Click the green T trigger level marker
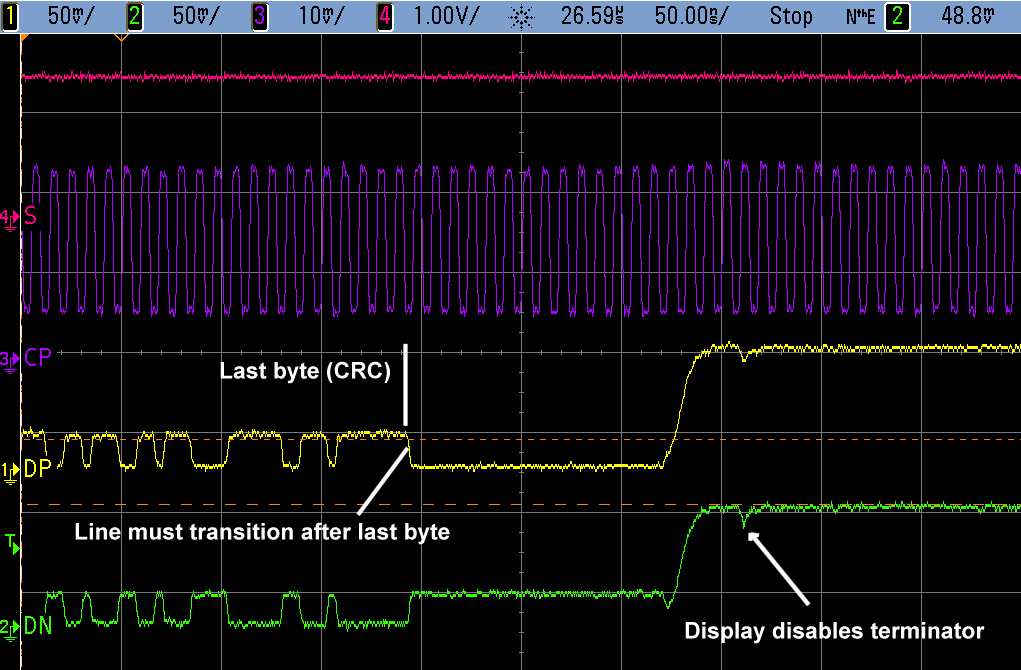 coord(10,543)
